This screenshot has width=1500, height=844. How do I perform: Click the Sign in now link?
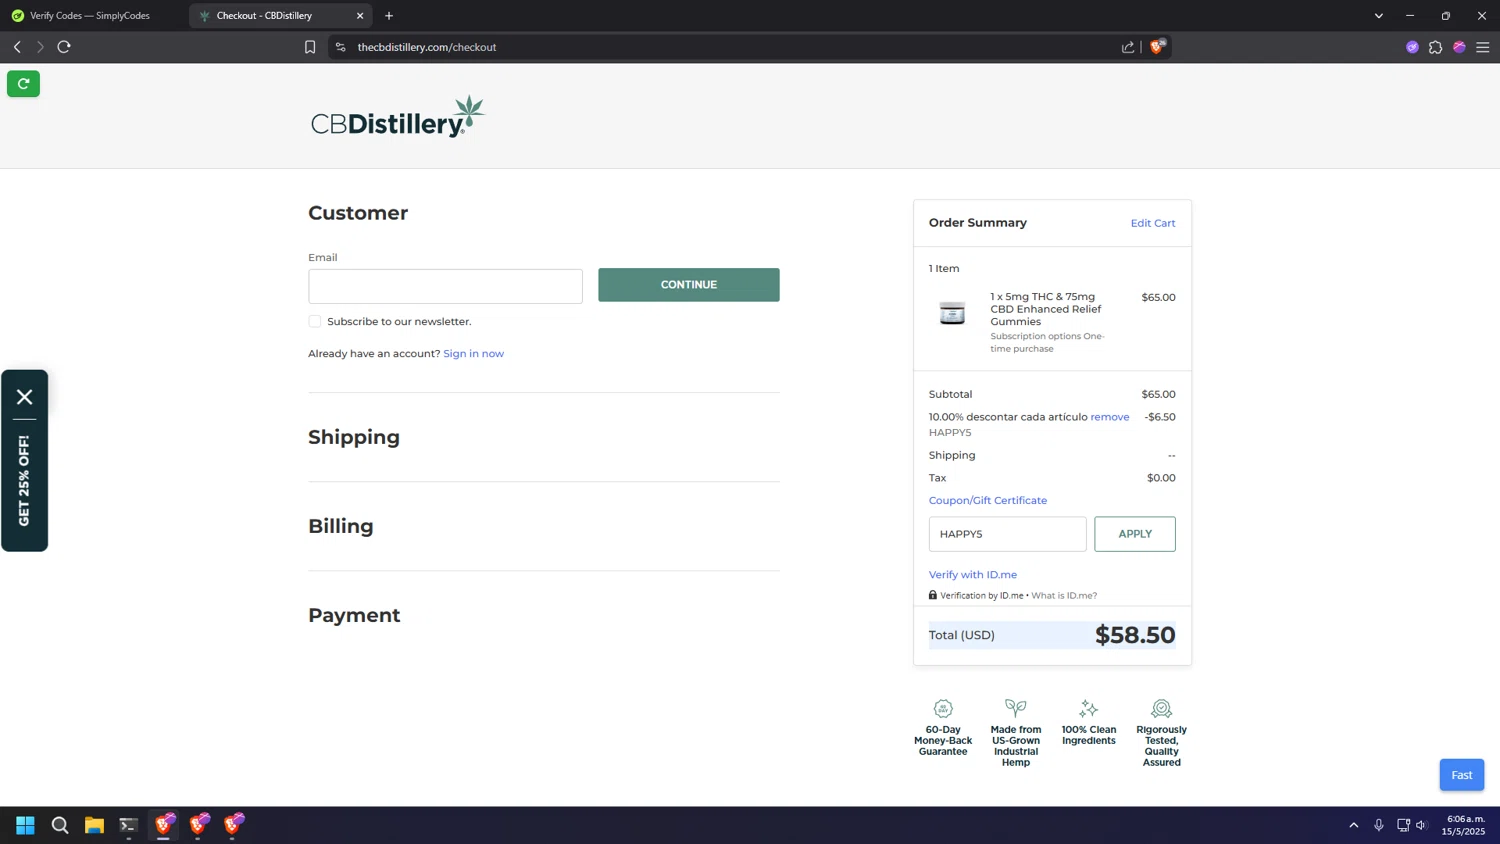point(473,354)
